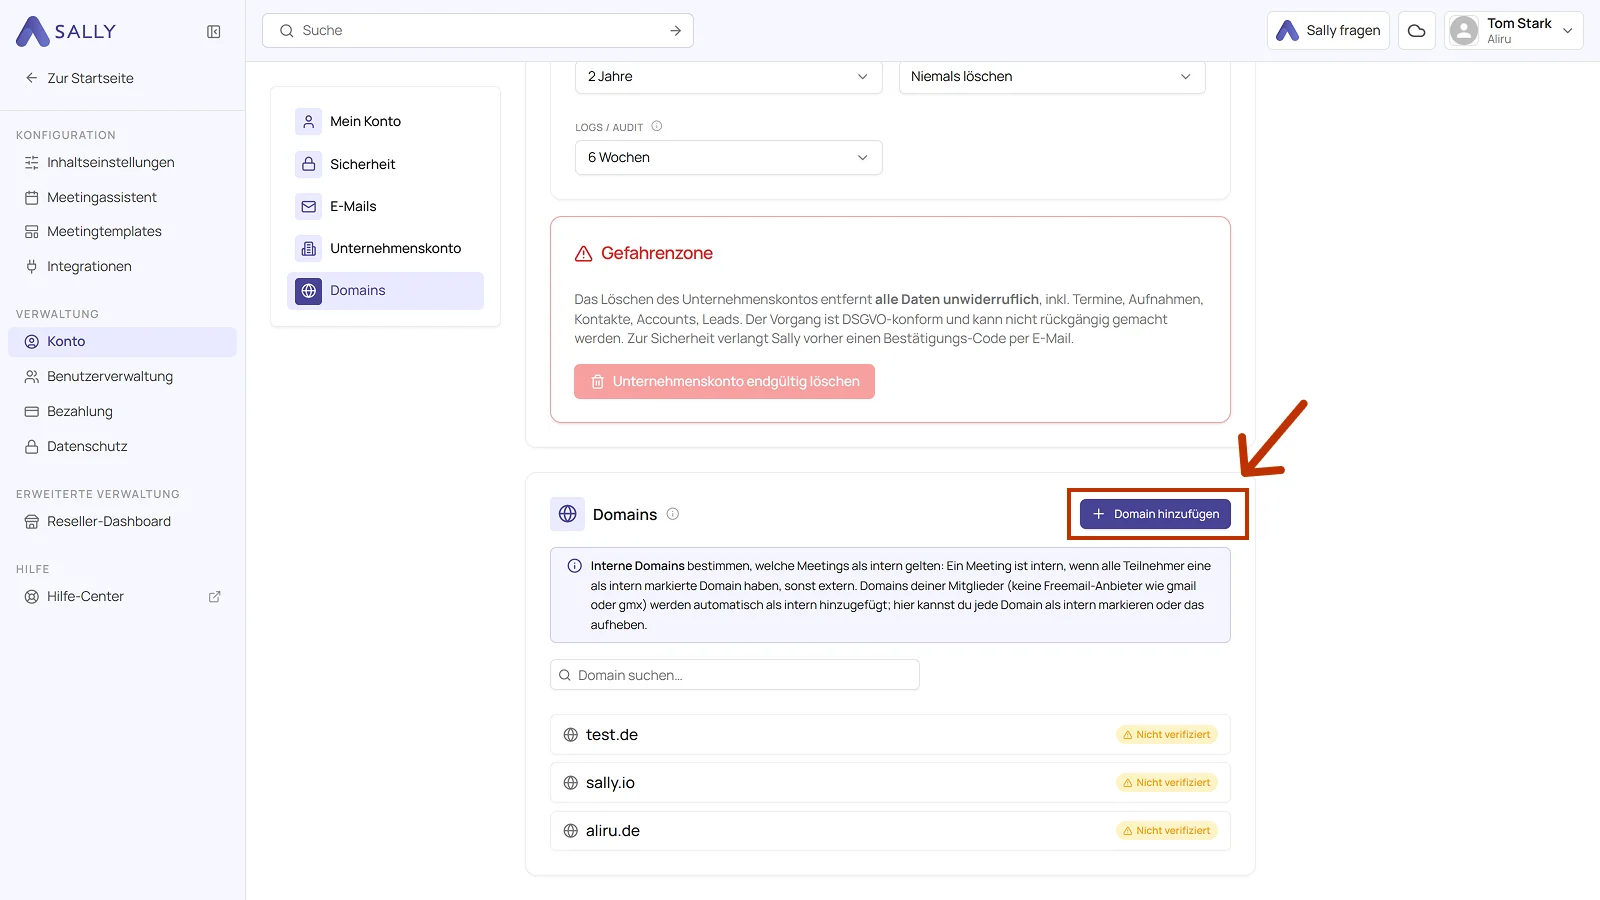Expand the Tom Stark account menu
The height and width of the screenshot is (900, 1600).
click(x=1513, y=30)
